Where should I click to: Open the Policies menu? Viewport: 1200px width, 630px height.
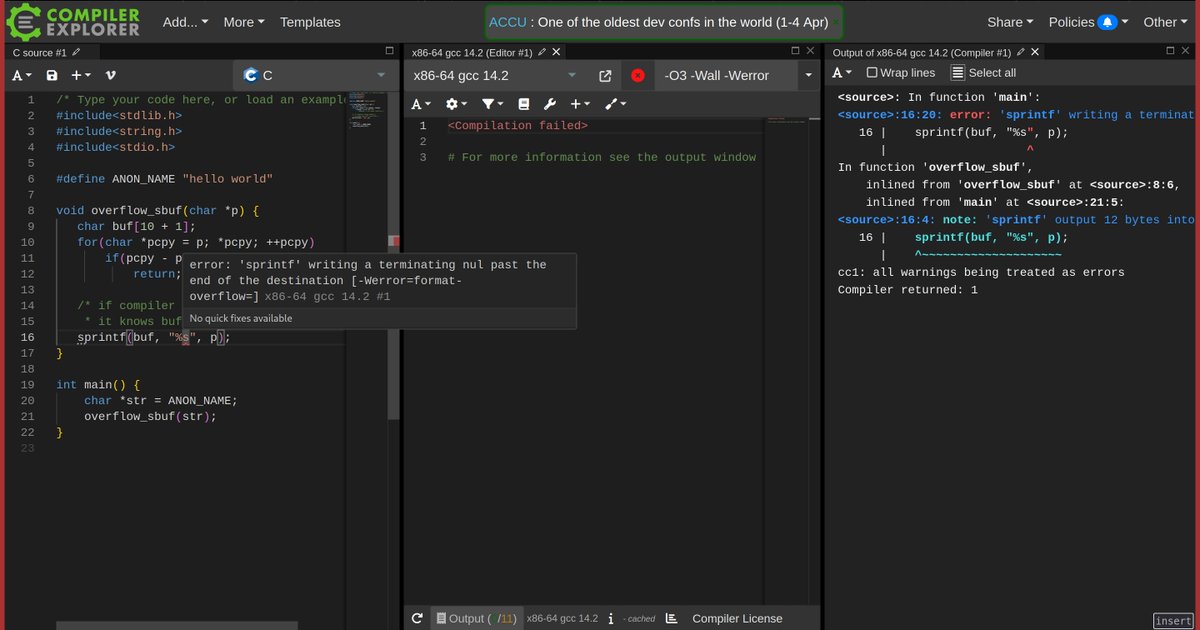[1088, 22]
